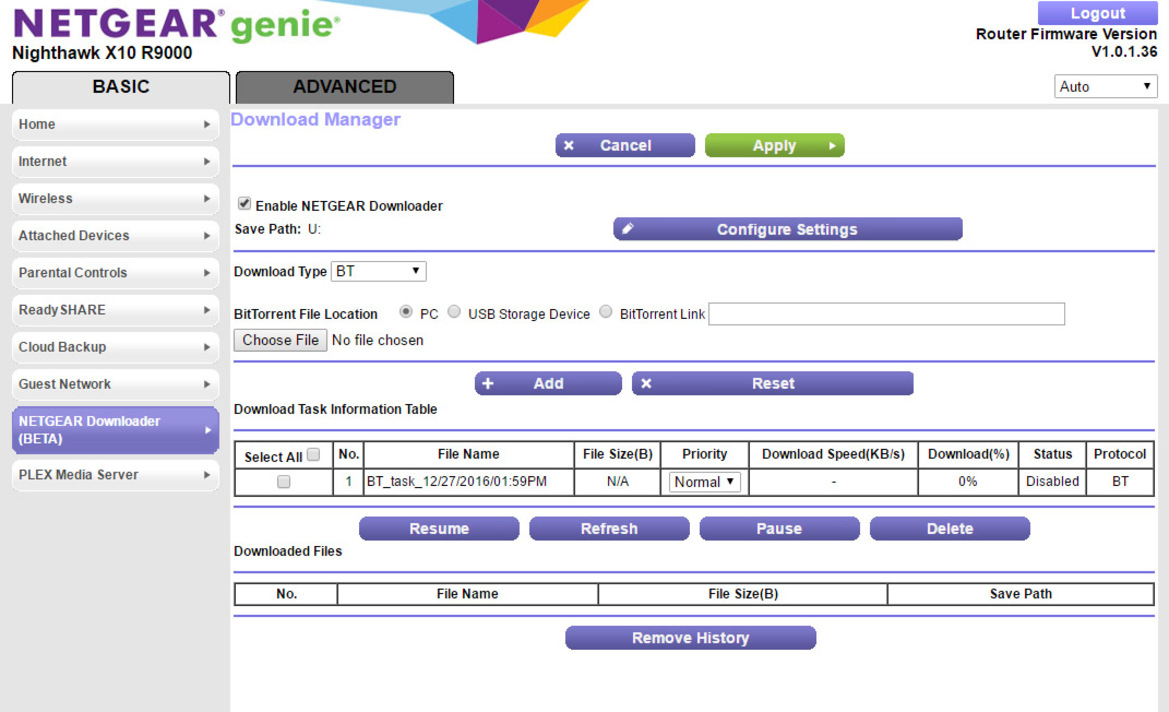Expand the Guest Network menu arrow
Image resolution: width=1169 pixels, height=712 pixels.
coord(207,385)
